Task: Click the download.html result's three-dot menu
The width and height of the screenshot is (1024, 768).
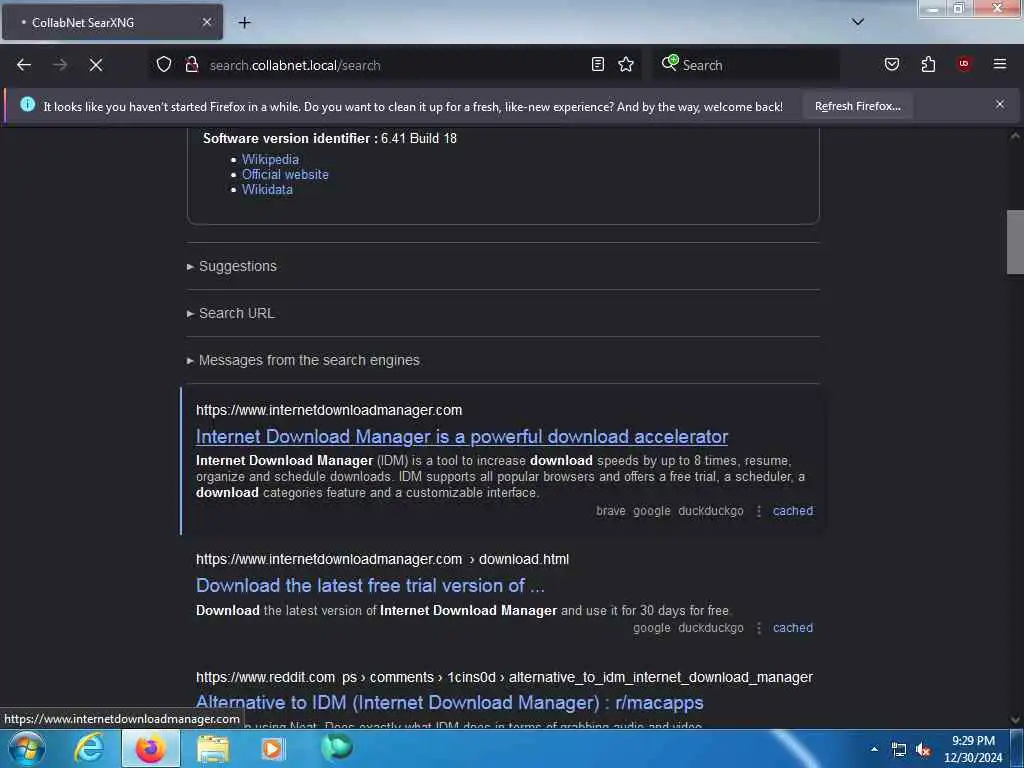Action: tap(758, 628)
